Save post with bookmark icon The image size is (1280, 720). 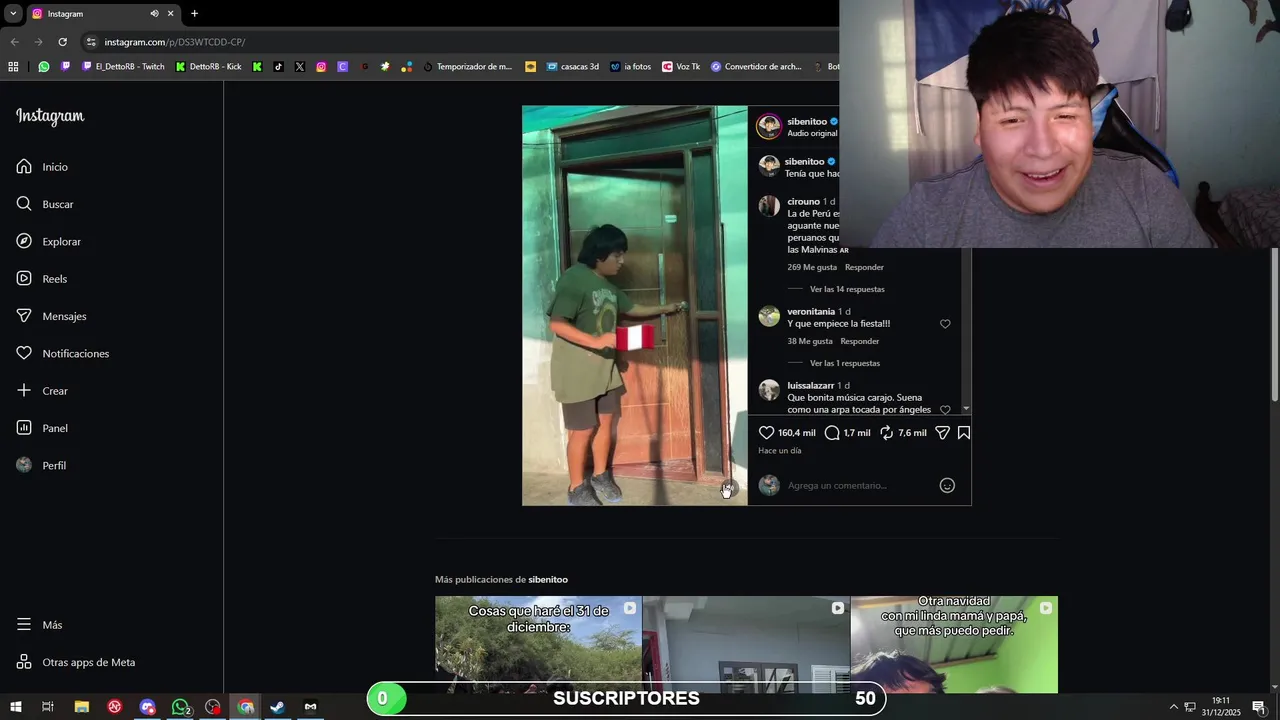[964, 433]
